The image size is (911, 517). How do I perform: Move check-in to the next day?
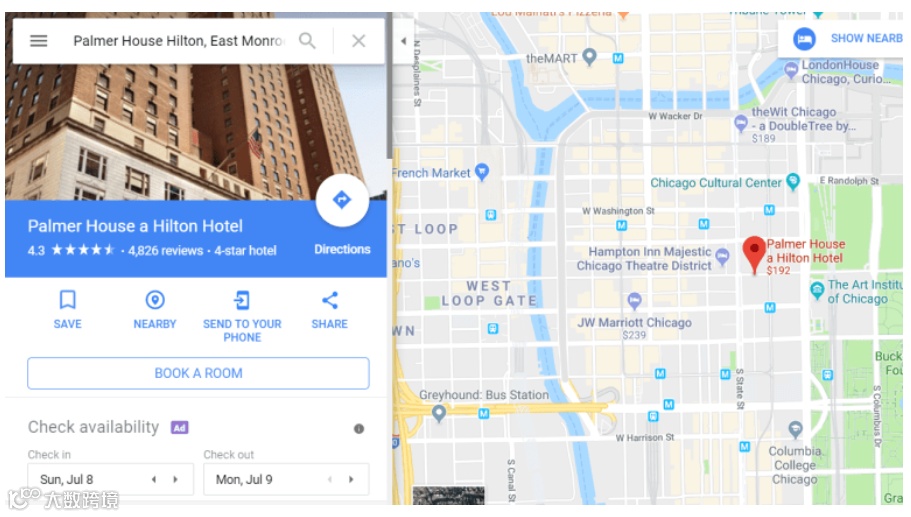pyautogui.click(x=175, y=479)
